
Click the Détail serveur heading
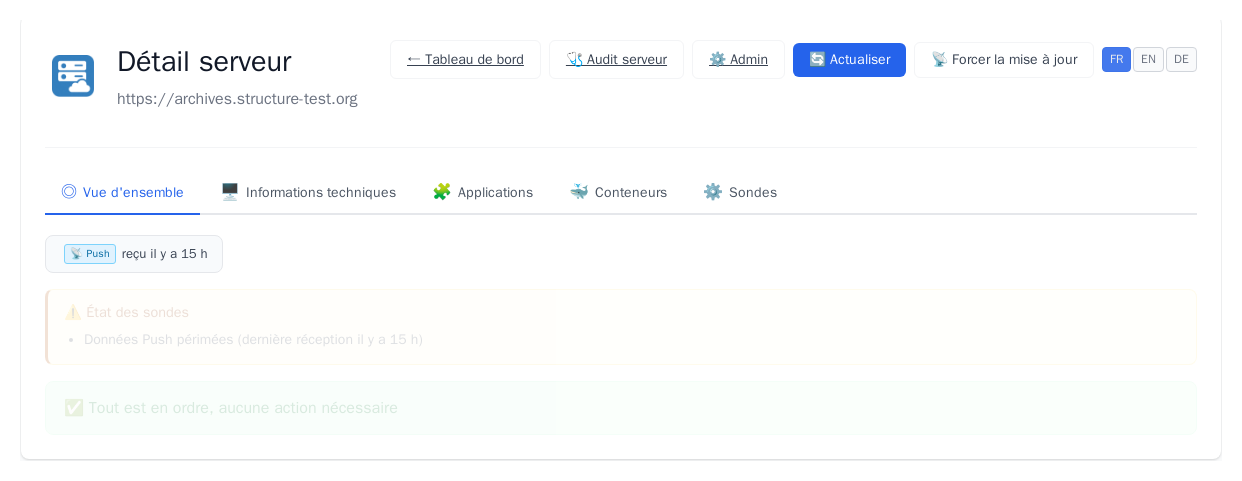[204, 62]
